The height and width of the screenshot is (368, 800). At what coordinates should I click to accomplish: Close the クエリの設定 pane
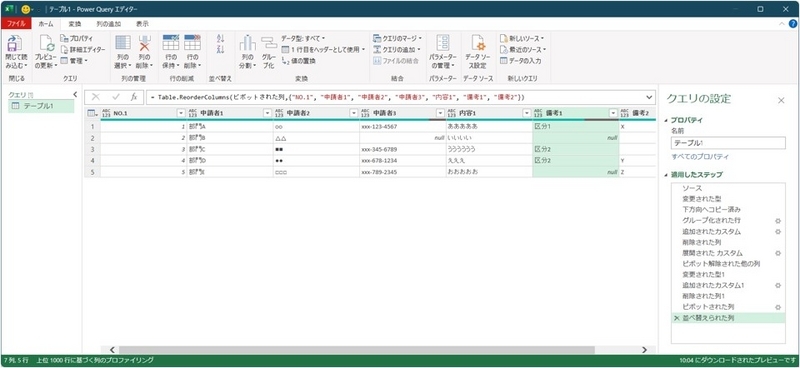[x=781, y=101]
